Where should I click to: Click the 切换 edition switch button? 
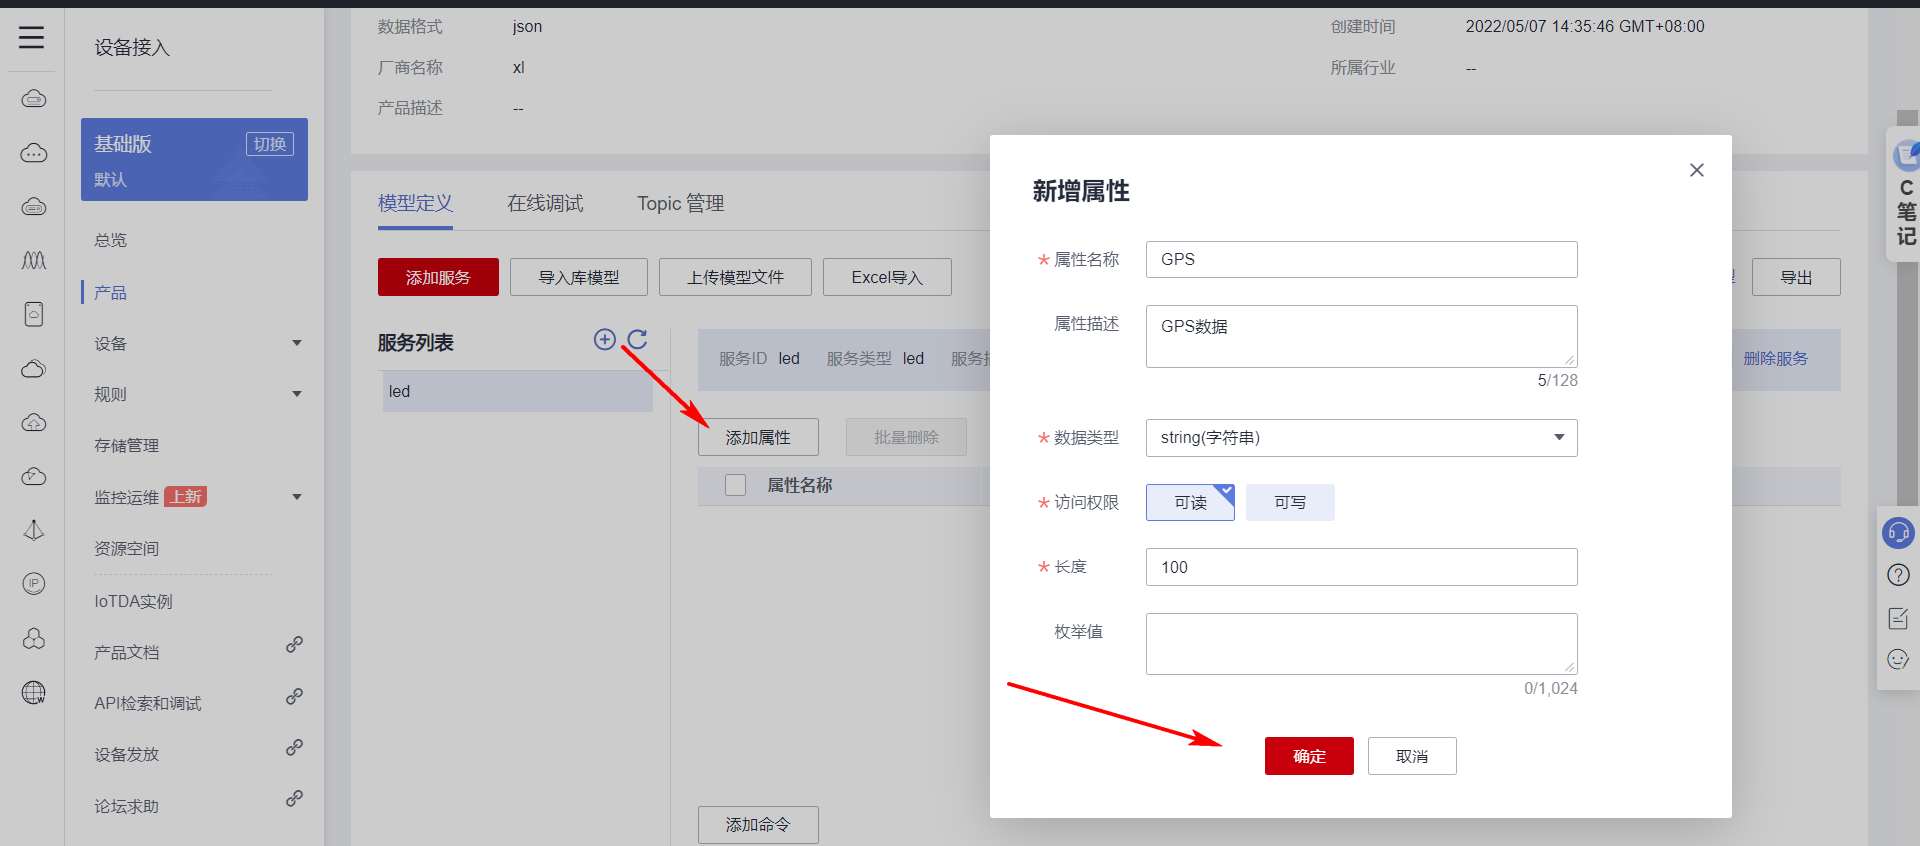click(x=270, y=144)
